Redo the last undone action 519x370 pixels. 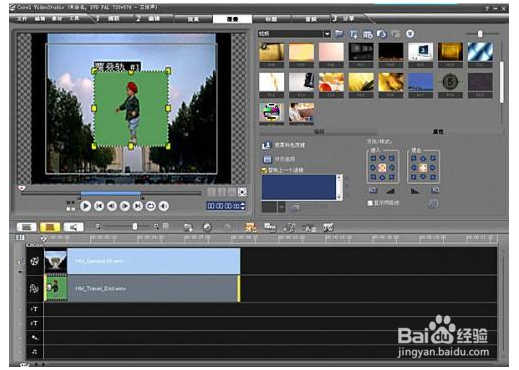tap(227, 227)
